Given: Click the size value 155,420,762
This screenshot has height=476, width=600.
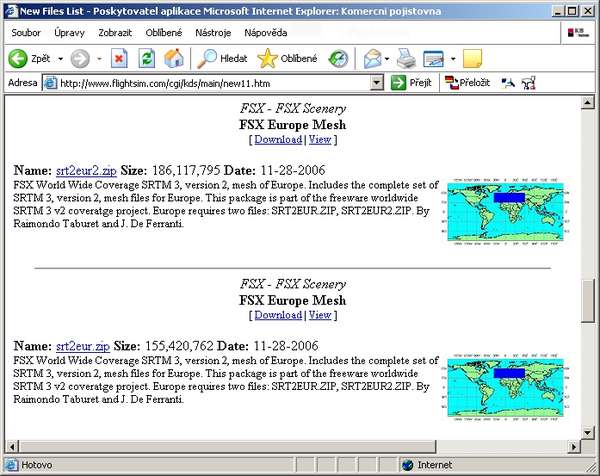Looking at the screenshot, I should pos(179,346).
